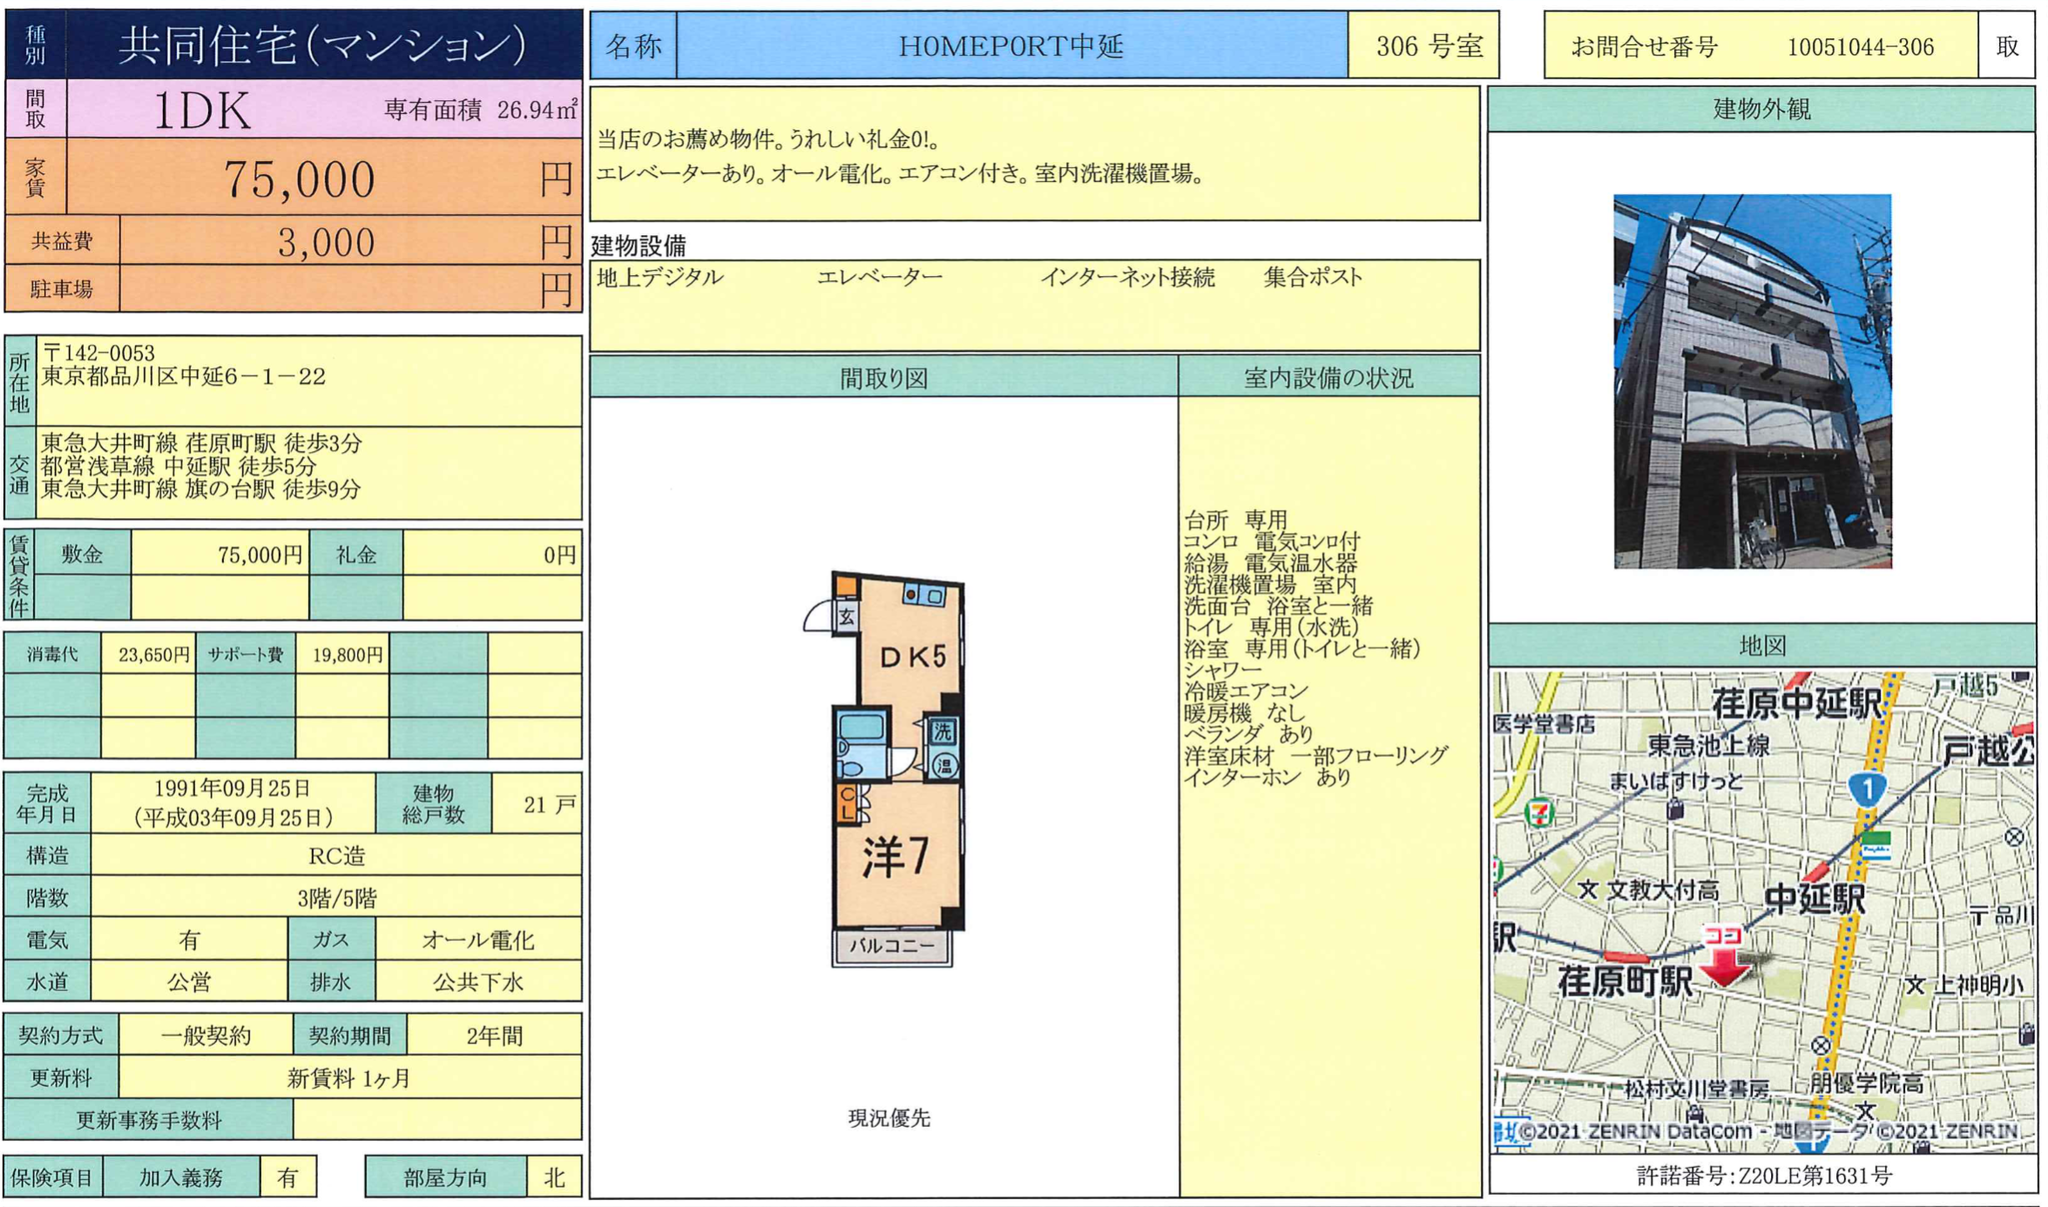
Task: Click the 306 号室 room number
Action: [x=1430, y=46]
